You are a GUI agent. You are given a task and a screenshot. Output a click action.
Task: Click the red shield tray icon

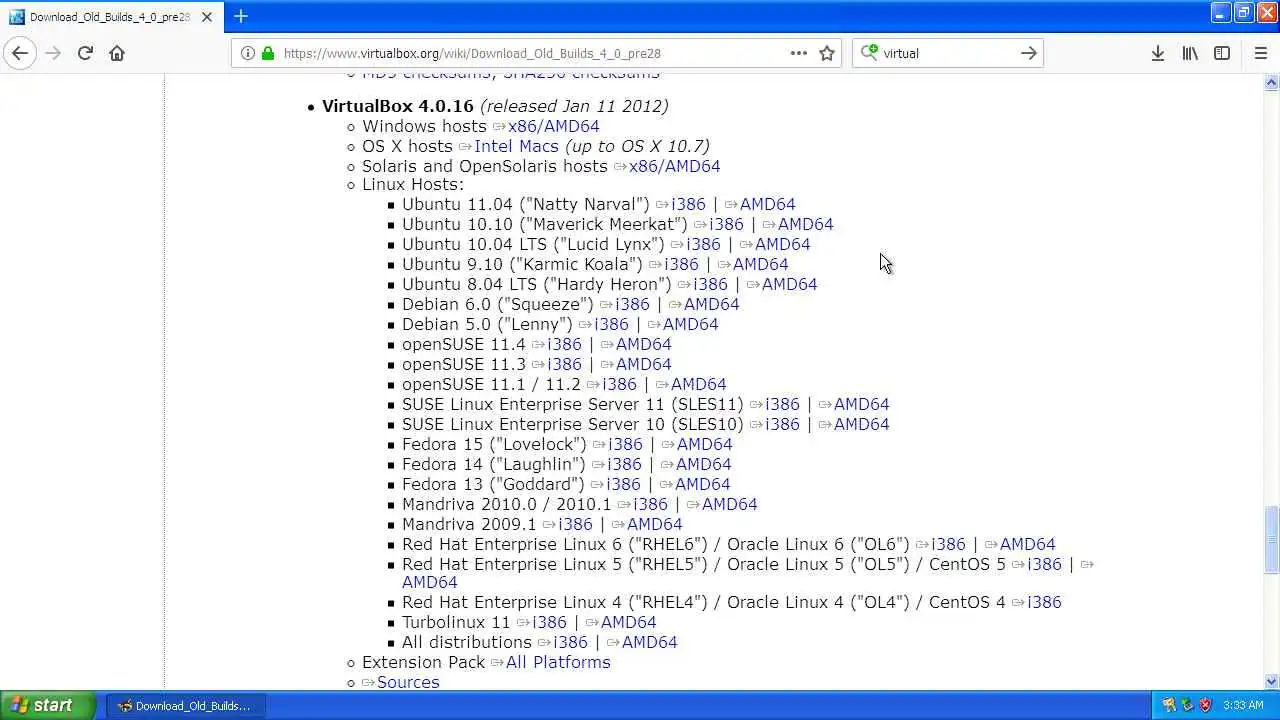(x=1205, y=705)
